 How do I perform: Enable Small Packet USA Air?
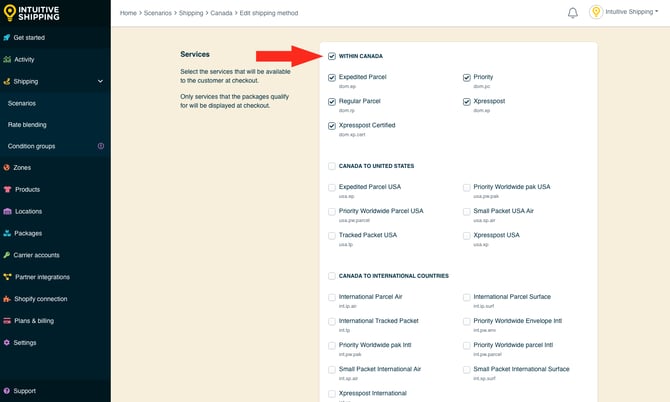click(x=467, y=211)
